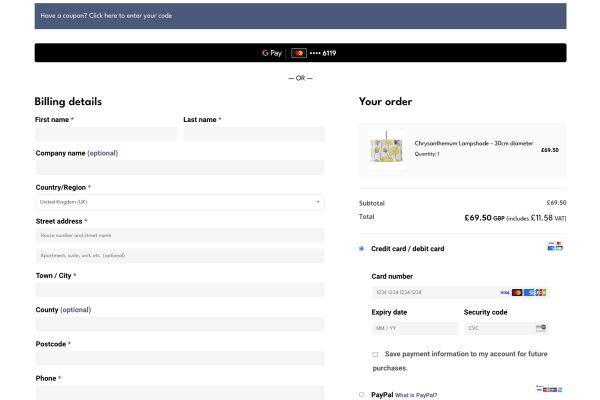This screenshot has height=400, width=600.
Task: Open the What is PayPal link
Action: (416, 395)
